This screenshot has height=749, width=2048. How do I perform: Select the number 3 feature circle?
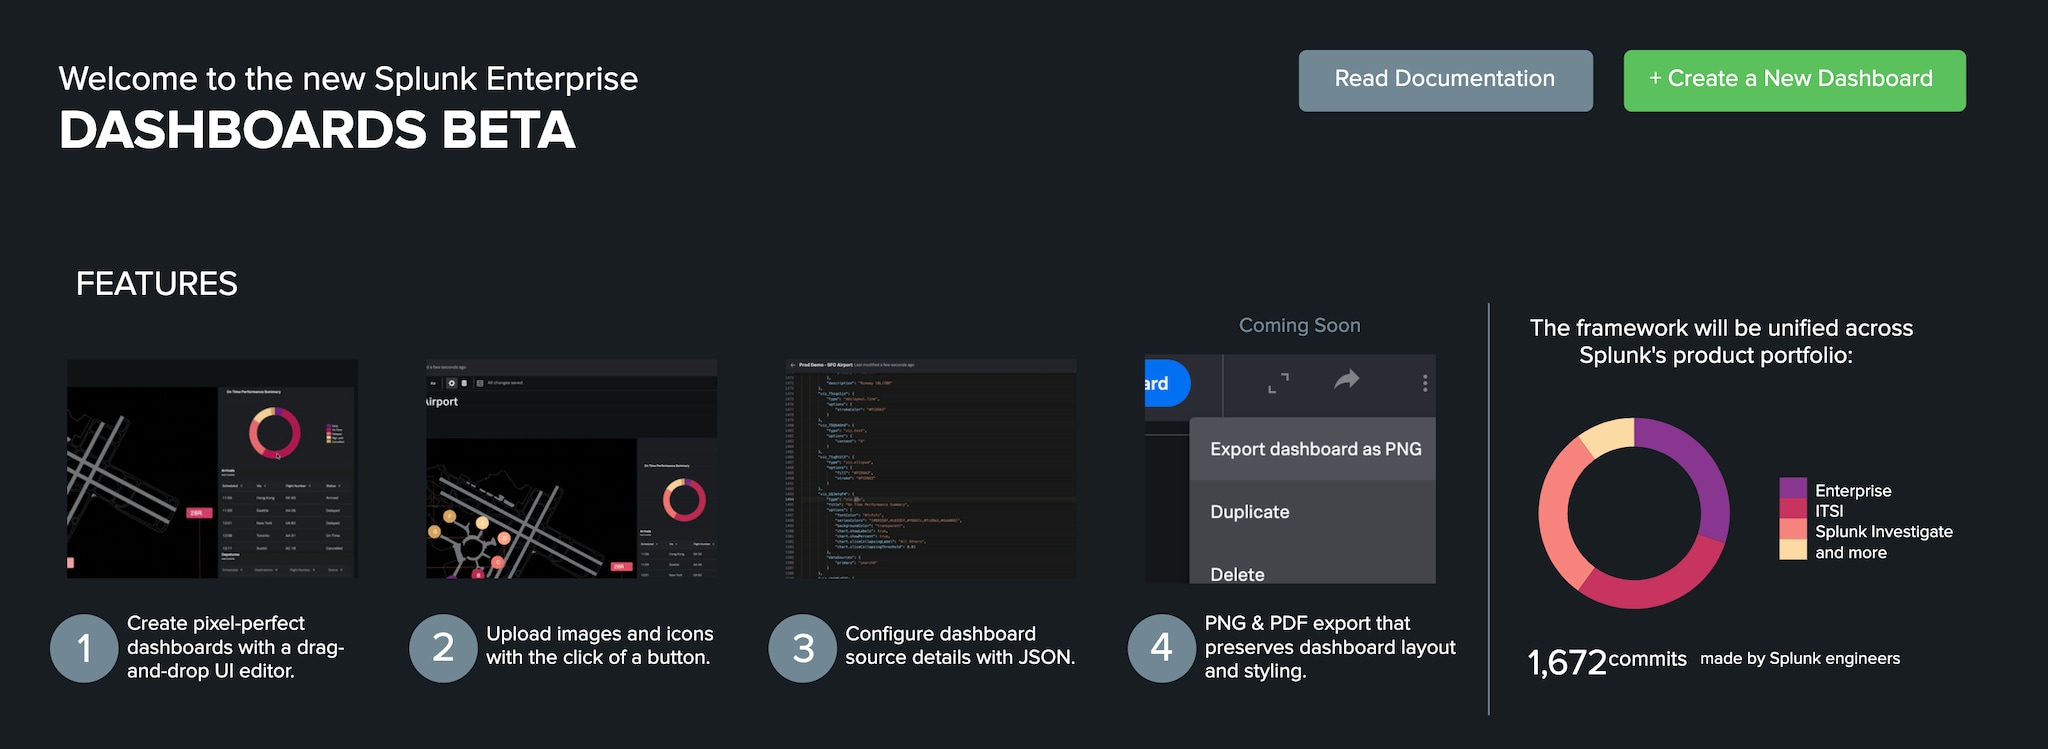click(802, 648)
